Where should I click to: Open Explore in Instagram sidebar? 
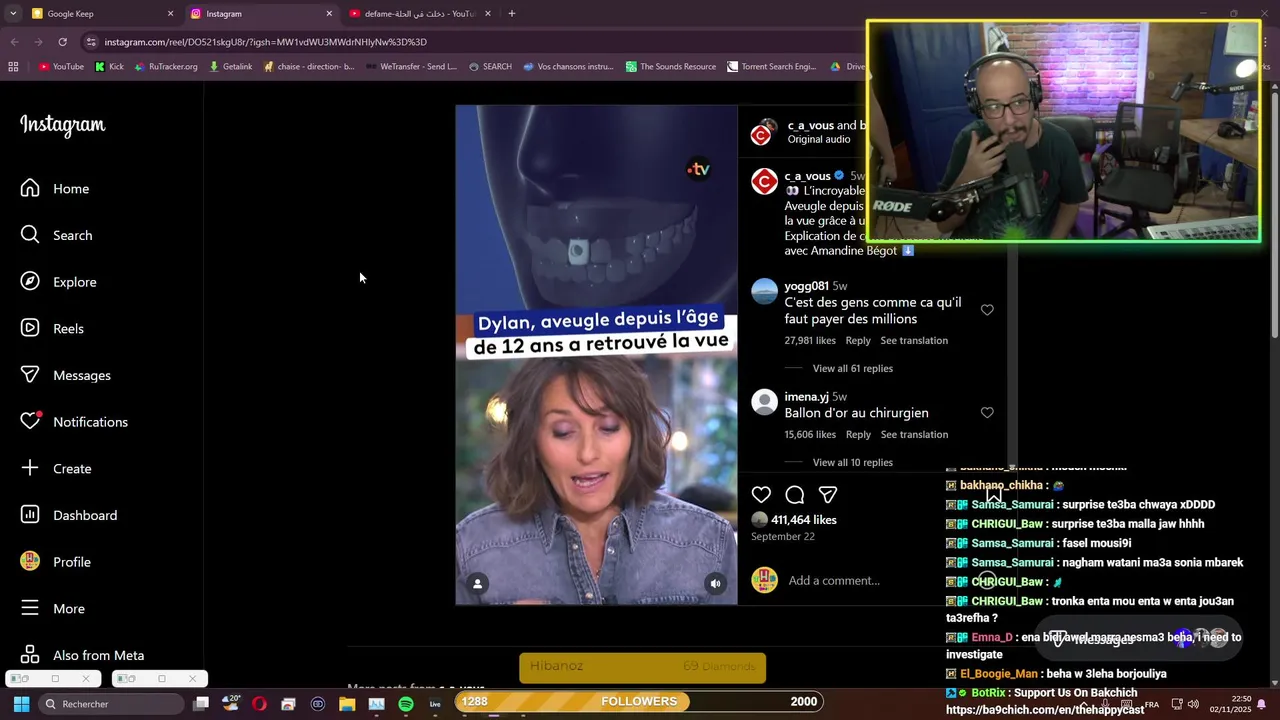59,282
